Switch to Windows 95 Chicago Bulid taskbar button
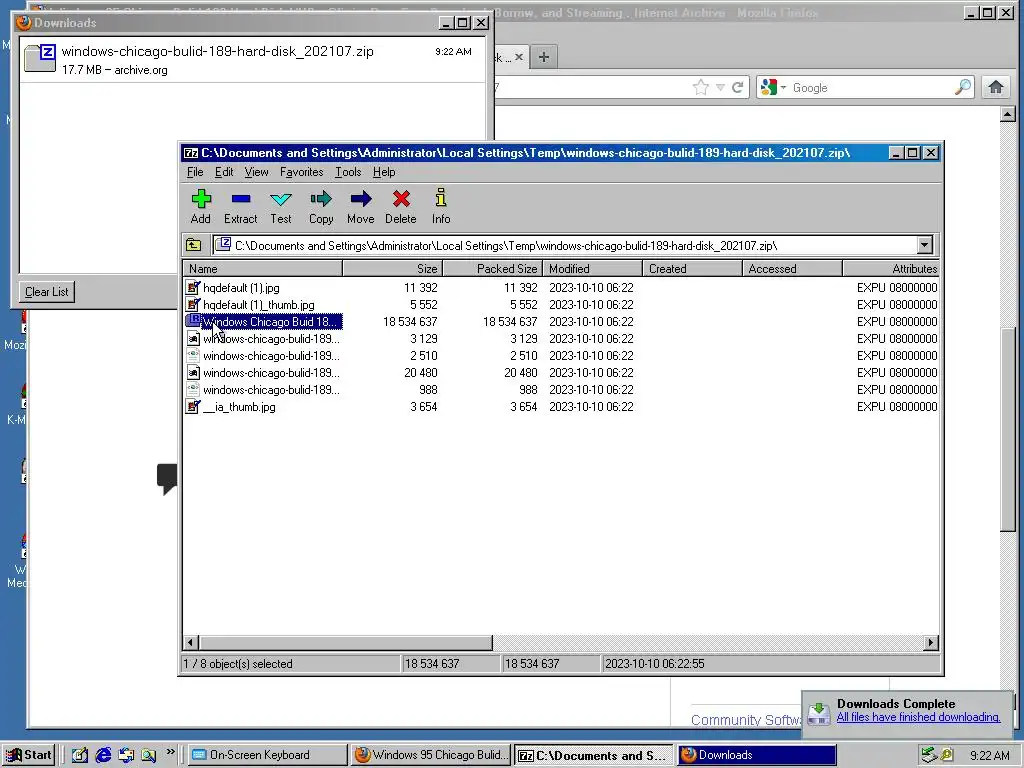Image resolution: width=1024 pixels, height=768 pixels. pos(431,755)
